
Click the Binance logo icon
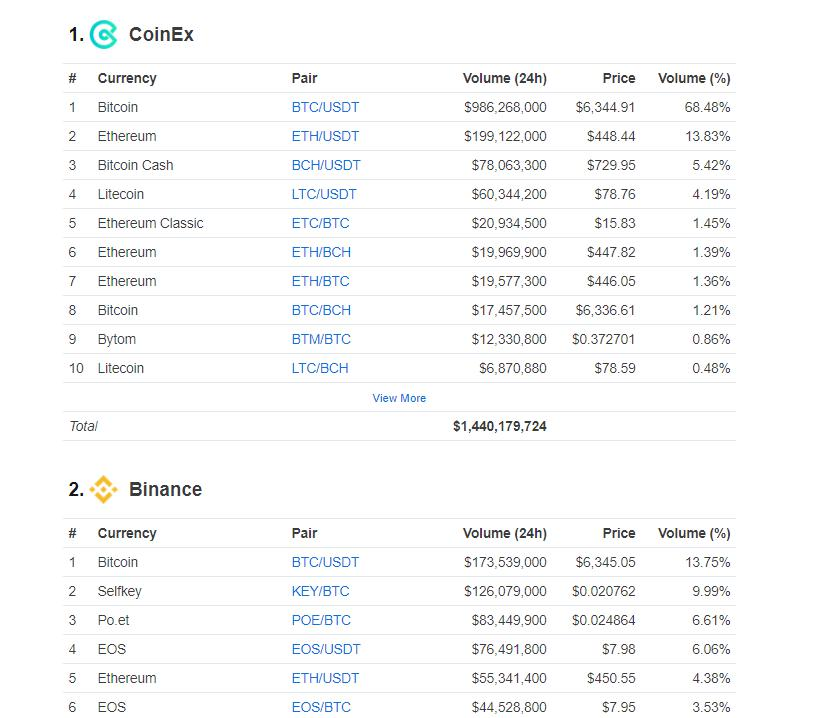[104, 490]
